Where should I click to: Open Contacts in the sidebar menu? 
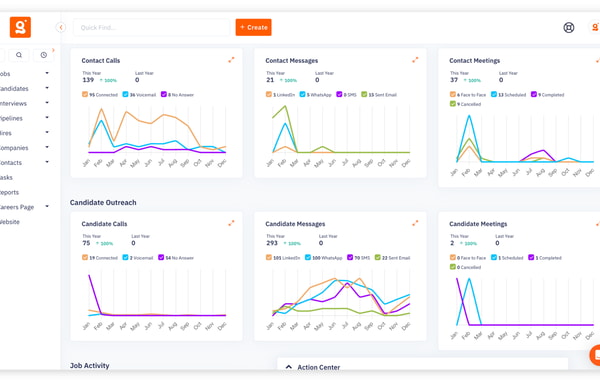click(11, 163)
